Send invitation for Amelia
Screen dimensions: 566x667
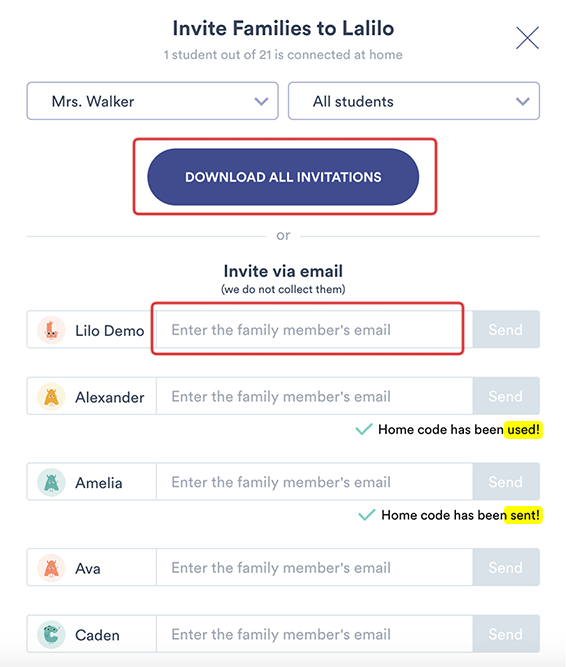click(506, 482)
